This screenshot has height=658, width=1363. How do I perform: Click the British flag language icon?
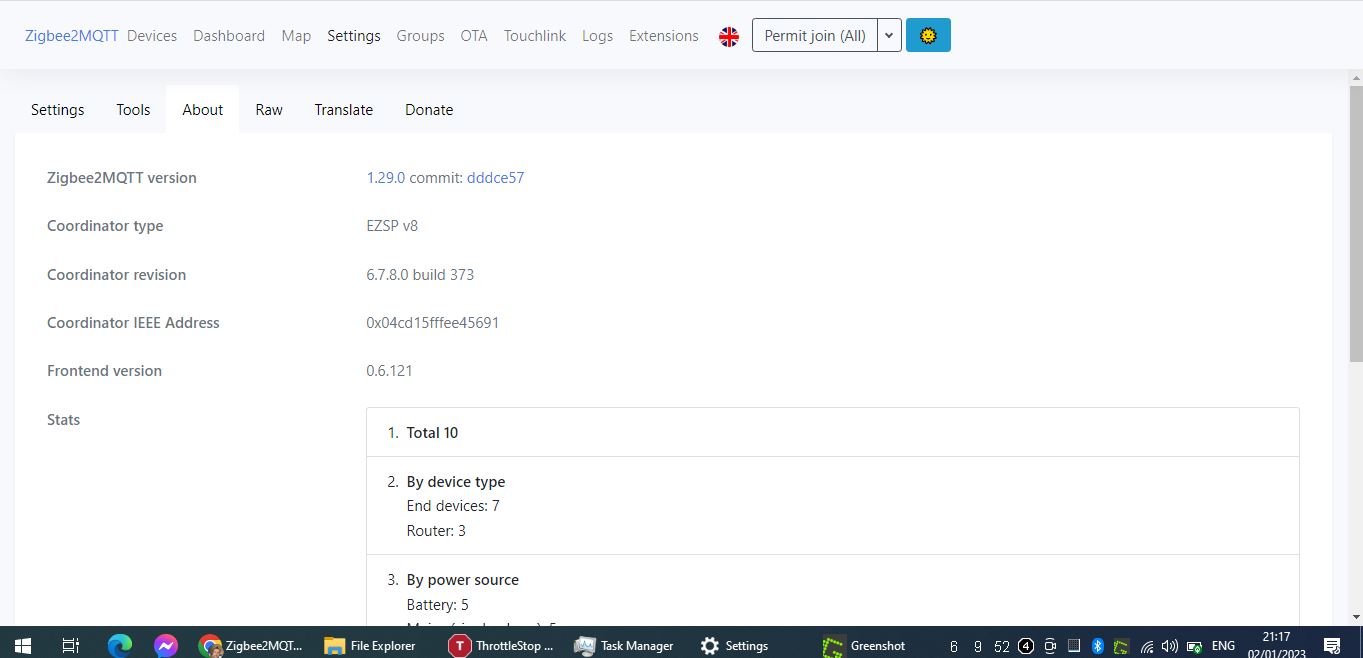coord(729,35)
